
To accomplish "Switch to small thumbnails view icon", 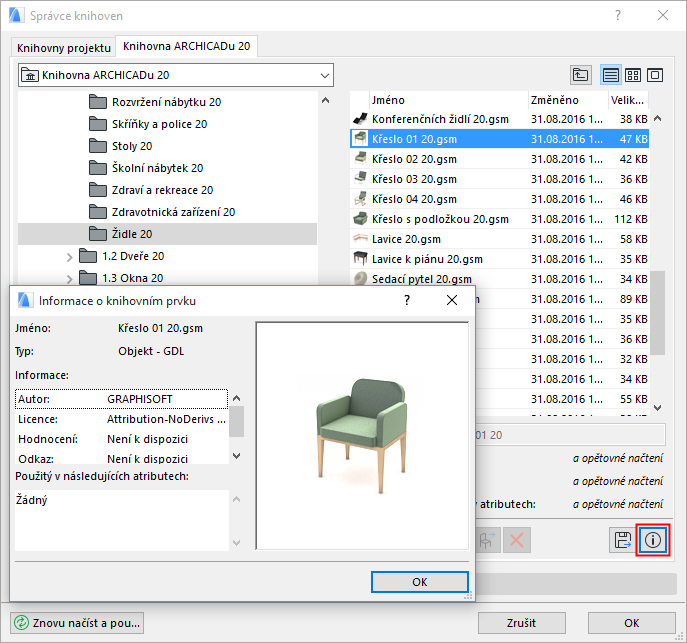I will (633, 75).
